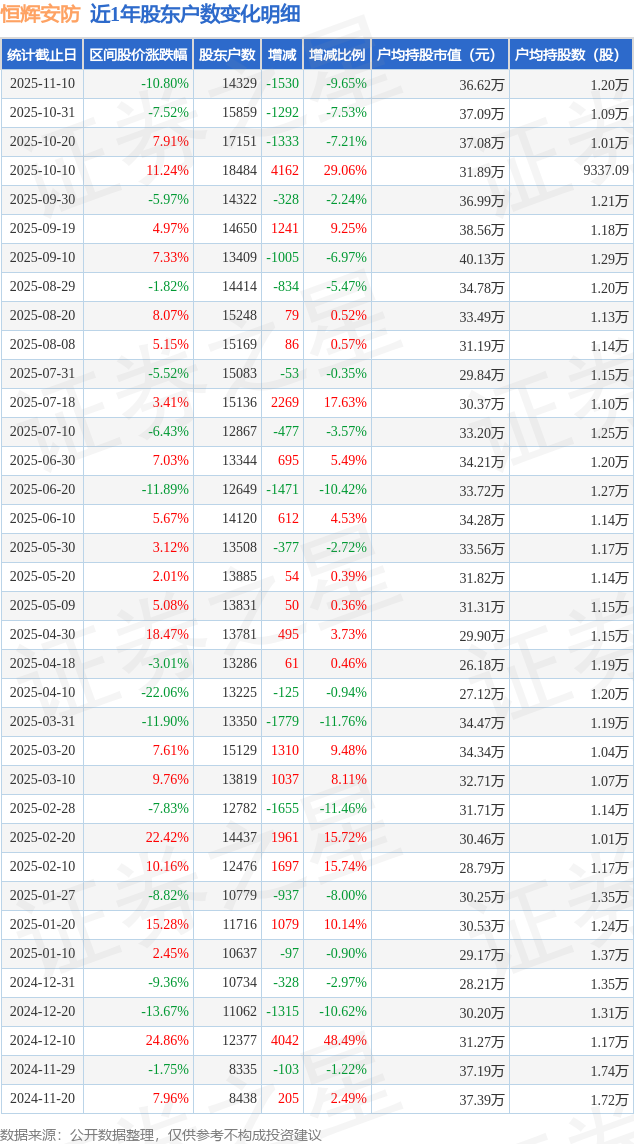
Task: Select the 2025-10-10 date row
Action: point(41,171)
